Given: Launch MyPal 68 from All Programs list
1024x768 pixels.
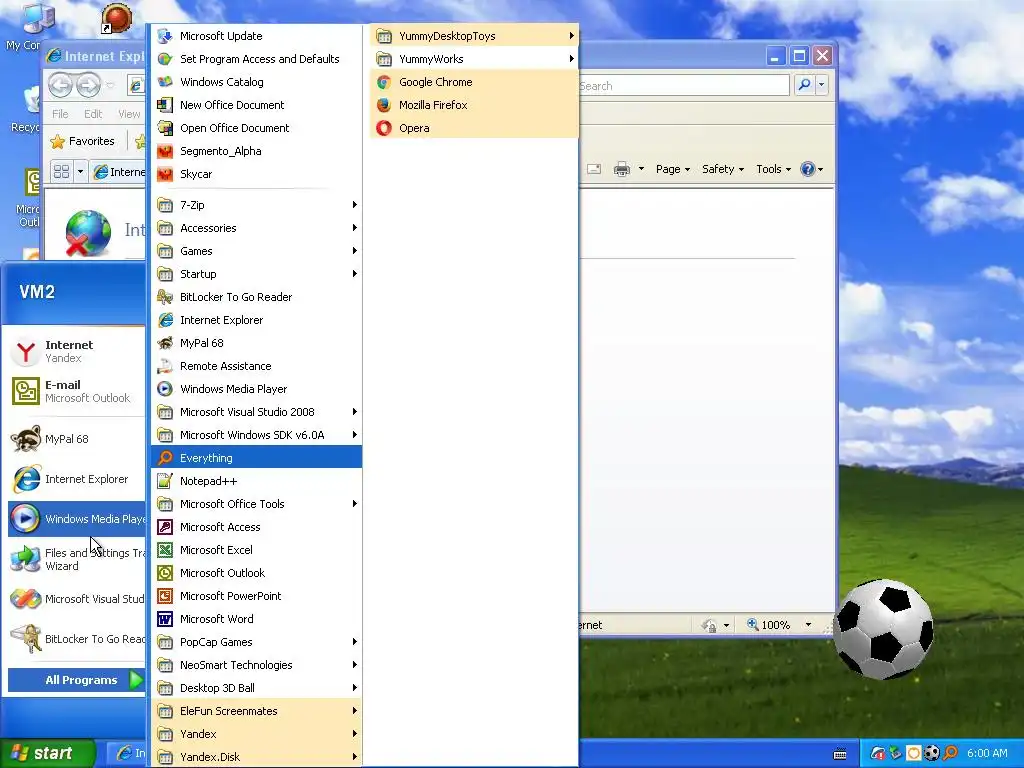Looking at the screenshot, I should point(256,343).
